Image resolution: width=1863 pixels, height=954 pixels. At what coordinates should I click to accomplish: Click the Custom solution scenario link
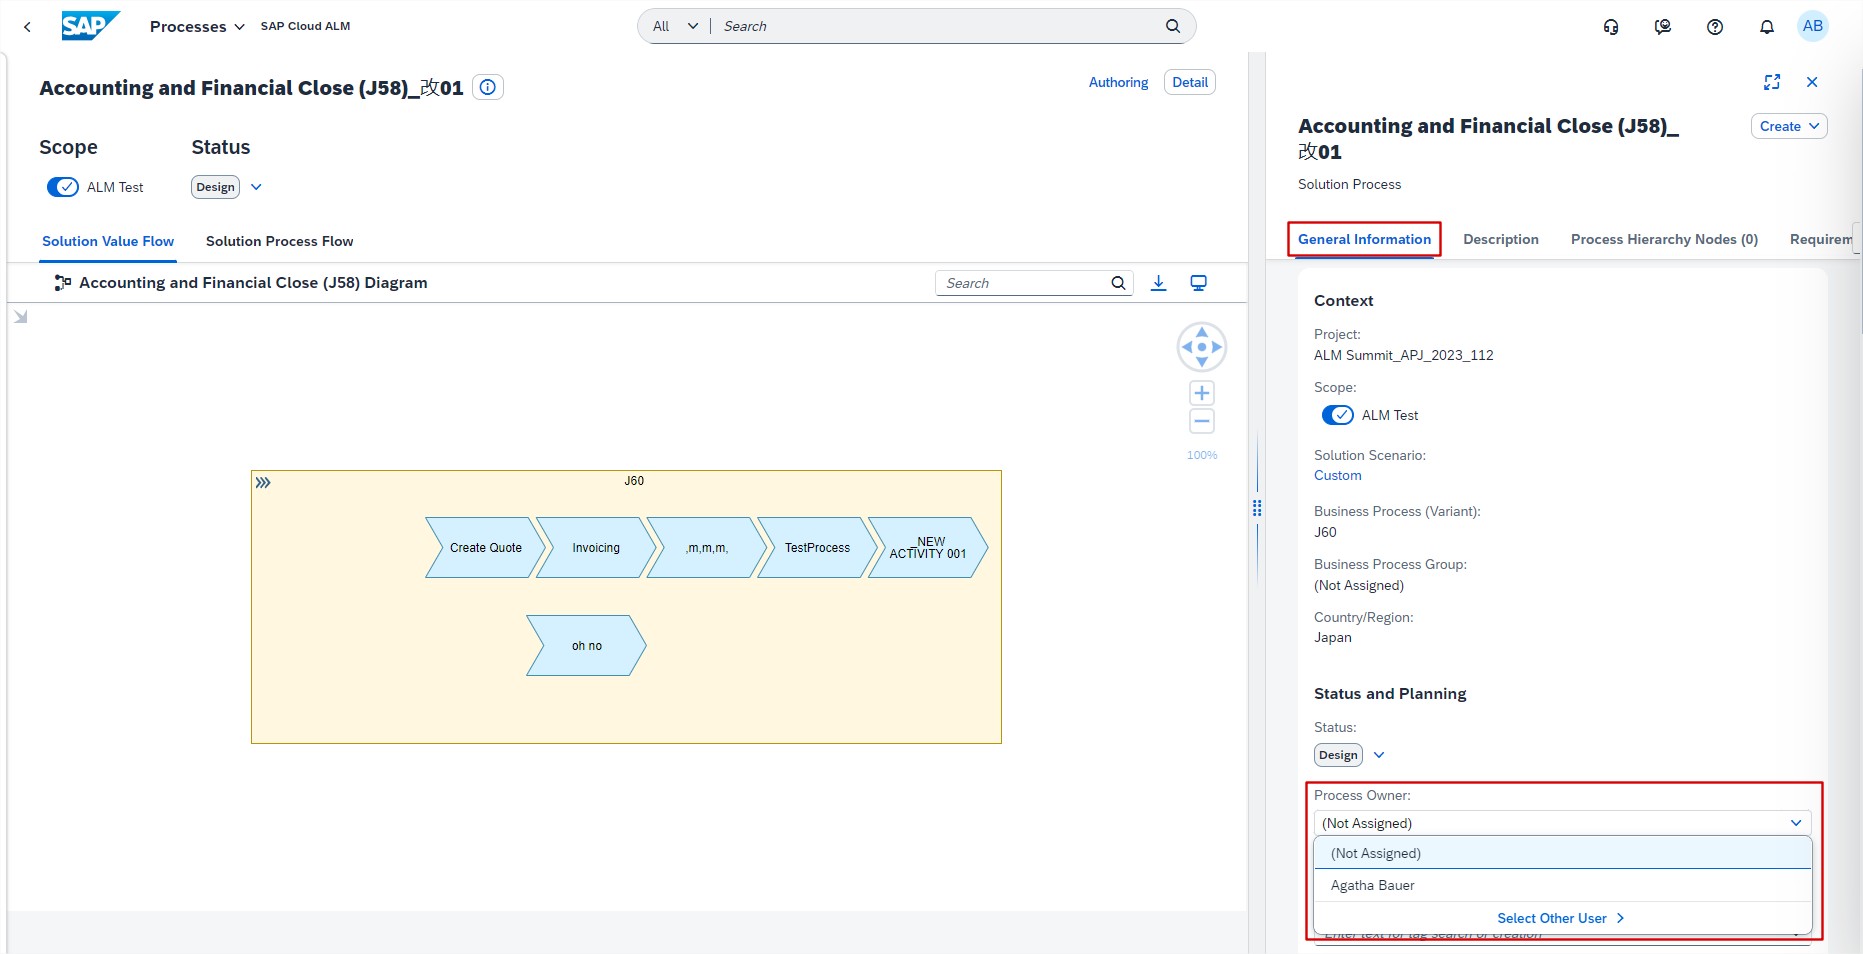point(1337,476)
